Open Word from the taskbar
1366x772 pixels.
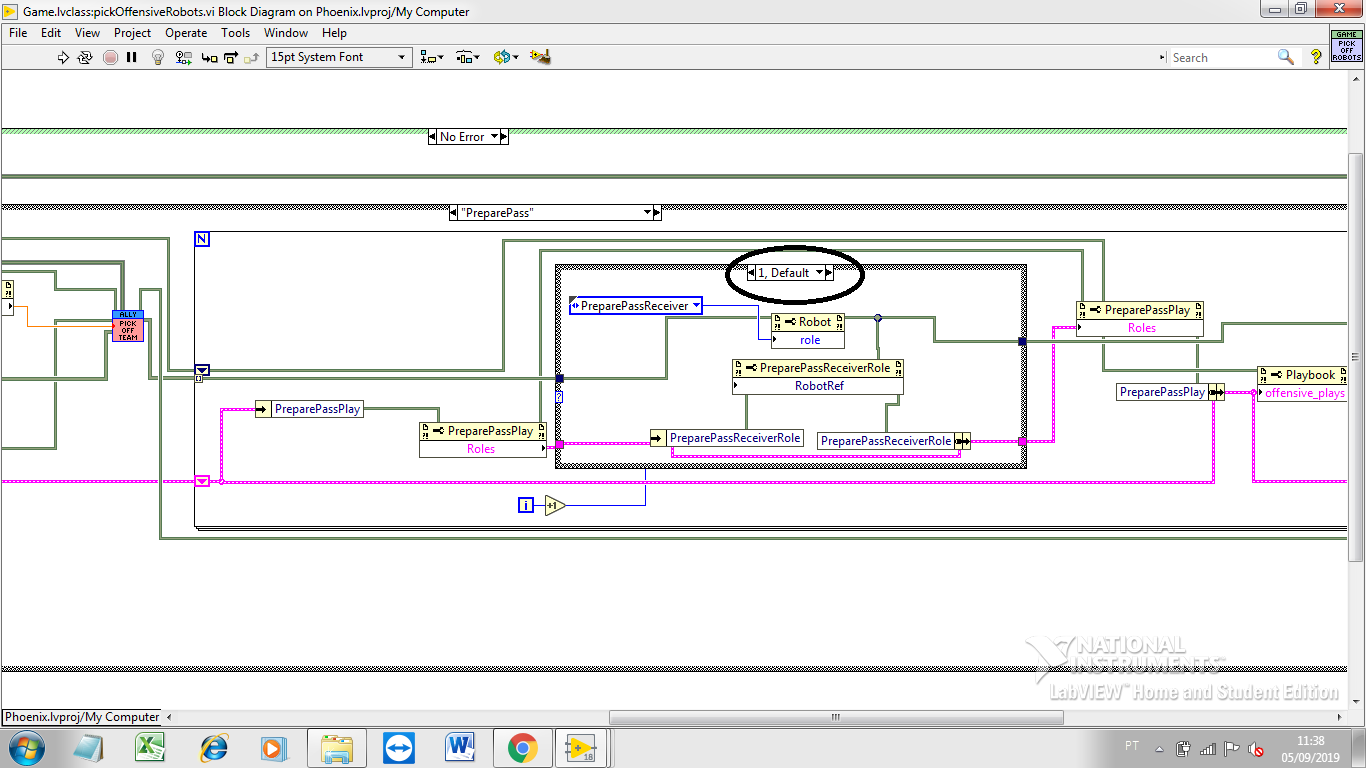point(461,748)
